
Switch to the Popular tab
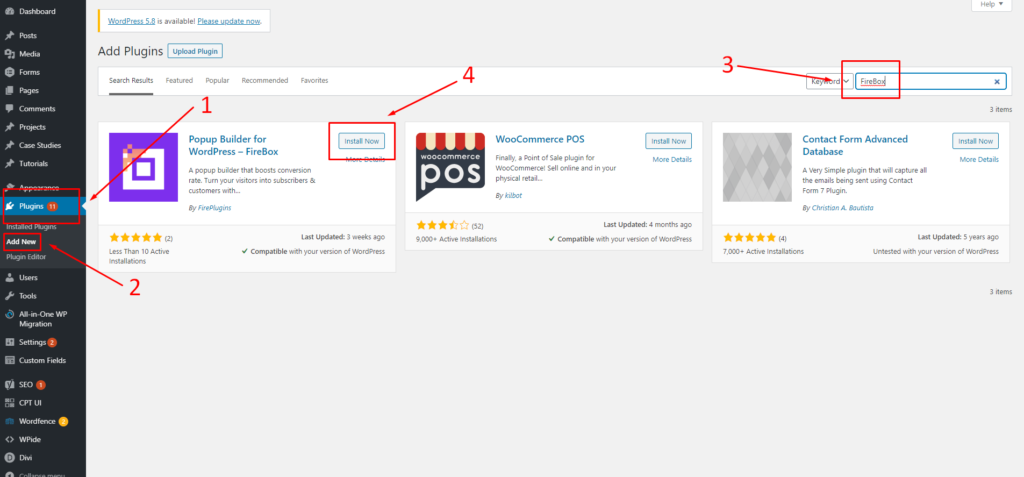click(217, 80)
